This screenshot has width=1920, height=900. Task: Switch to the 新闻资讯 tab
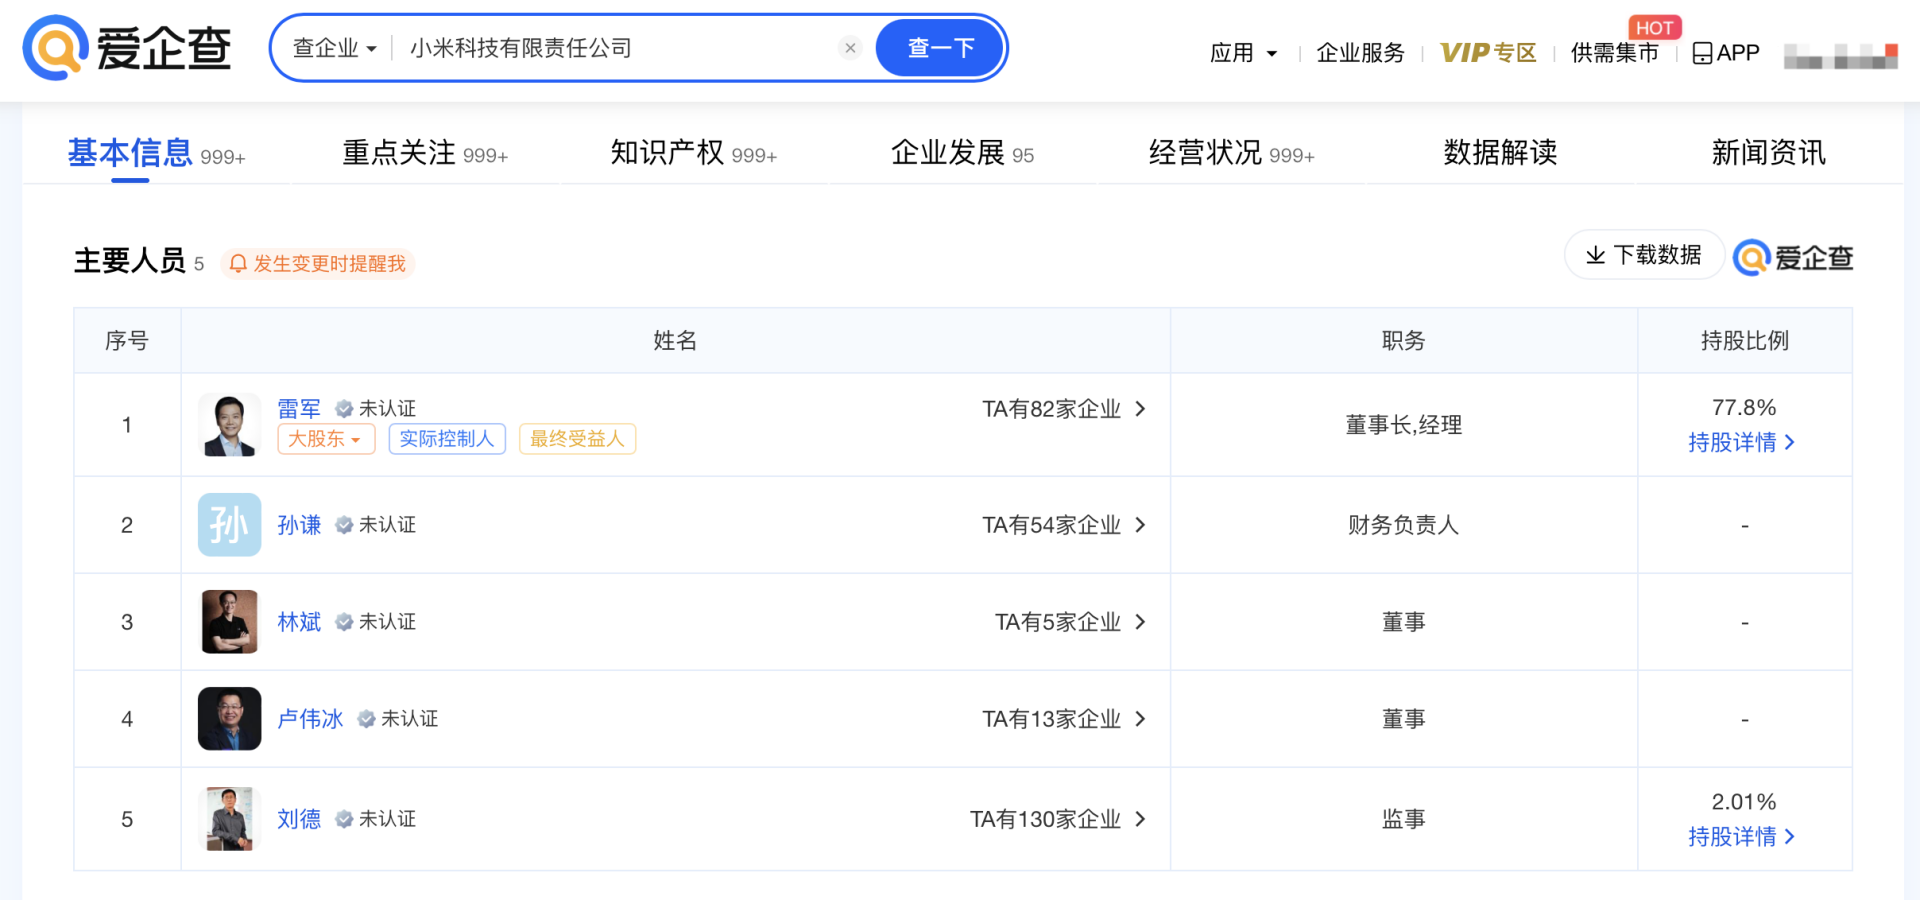point(1768,153)
